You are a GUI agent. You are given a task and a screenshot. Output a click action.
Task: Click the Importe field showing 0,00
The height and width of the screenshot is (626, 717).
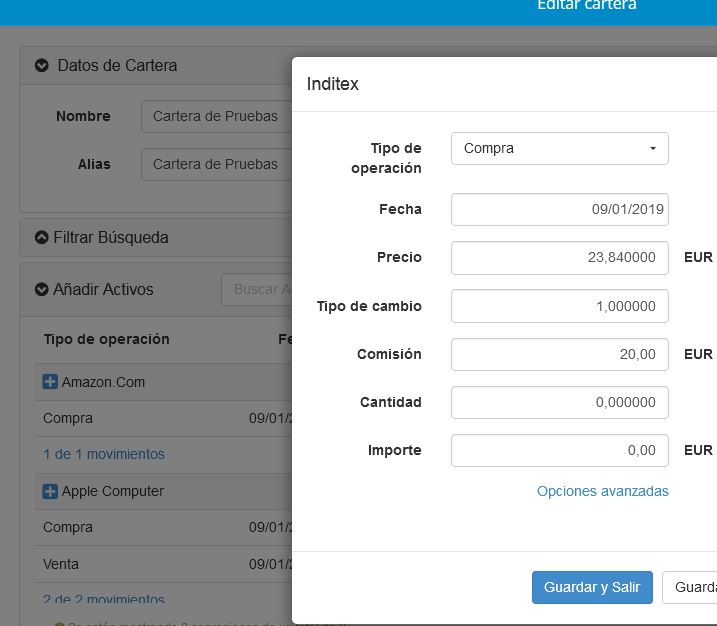point(560,450)
